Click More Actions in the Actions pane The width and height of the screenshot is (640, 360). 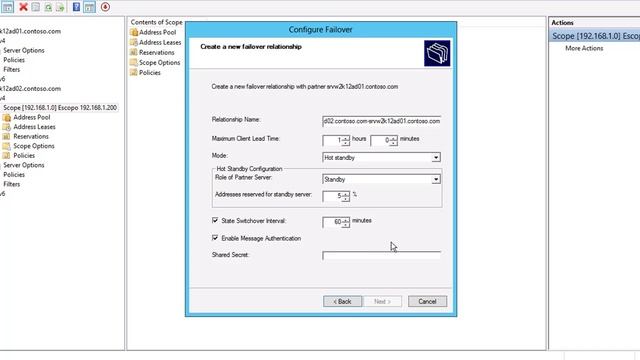[584, 48]
